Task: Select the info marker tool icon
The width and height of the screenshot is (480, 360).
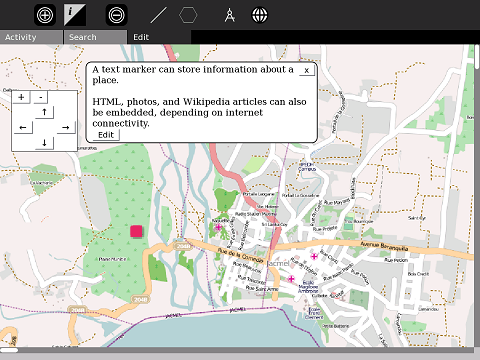Action: click(x=75, y=15)
